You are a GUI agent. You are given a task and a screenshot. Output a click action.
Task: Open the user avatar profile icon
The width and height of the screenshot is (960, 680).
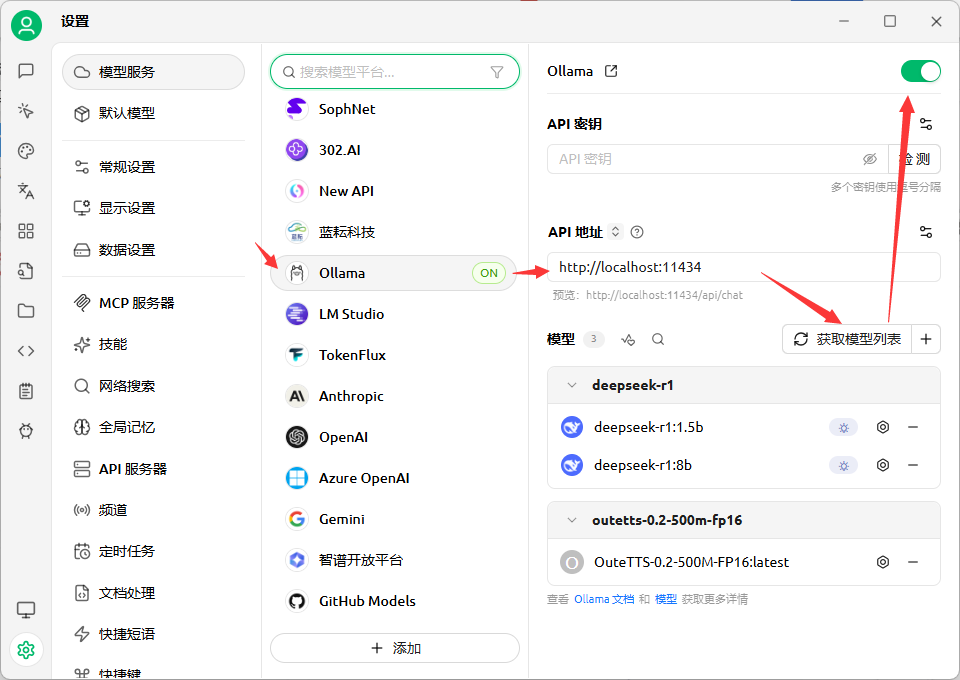[26, 25]
